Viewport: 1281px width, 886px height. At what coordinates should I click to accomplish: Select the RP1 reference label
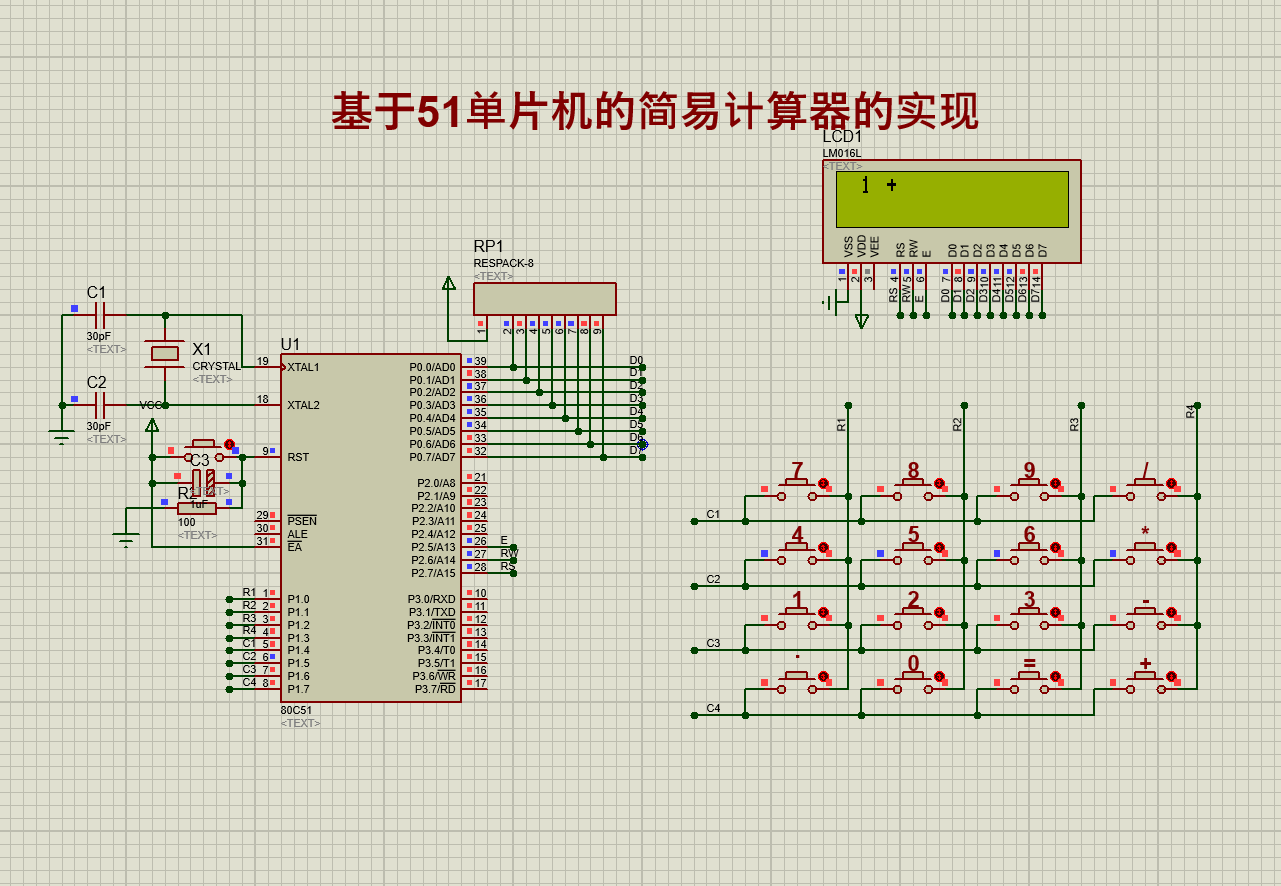click(x=489, y=246)
